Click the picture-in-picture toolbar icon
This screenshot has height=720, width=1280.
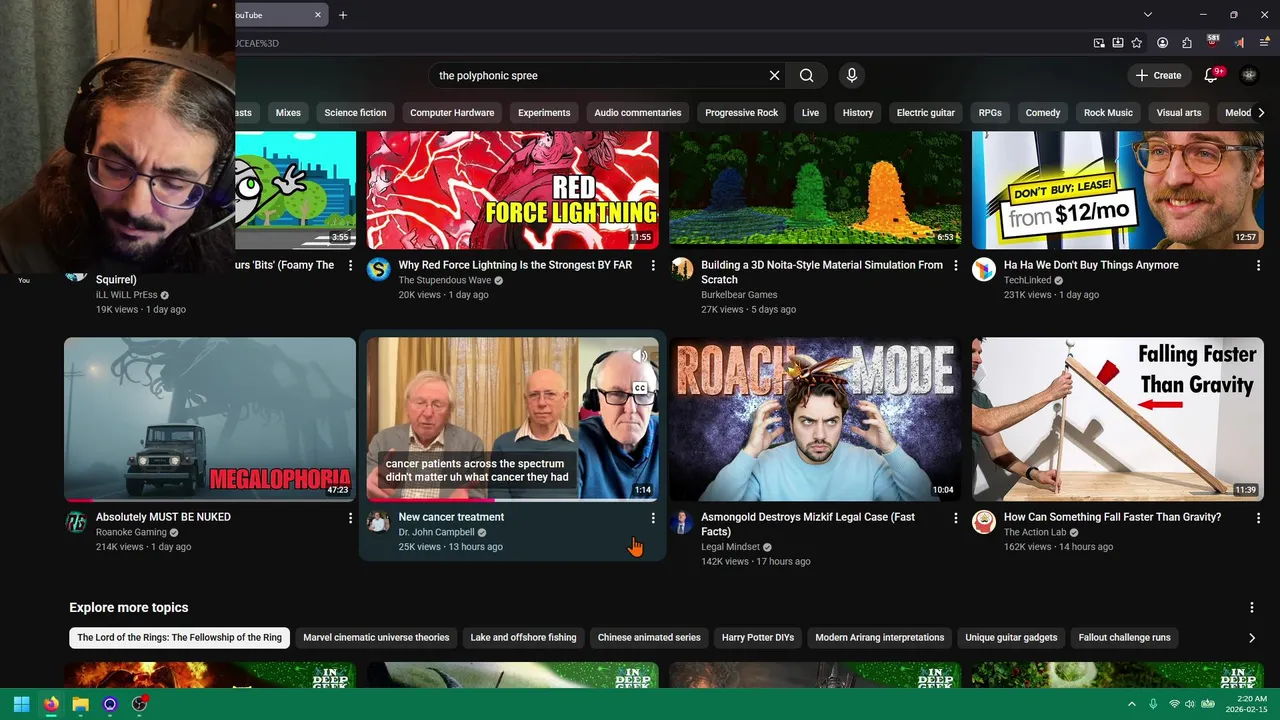point(1099,43)
